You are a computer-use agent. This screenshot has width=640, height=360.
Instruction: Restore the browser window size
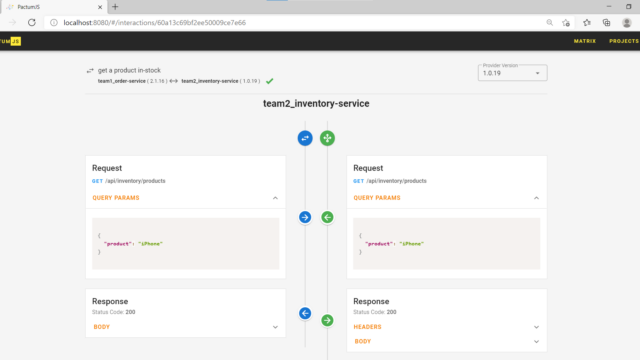629,7
